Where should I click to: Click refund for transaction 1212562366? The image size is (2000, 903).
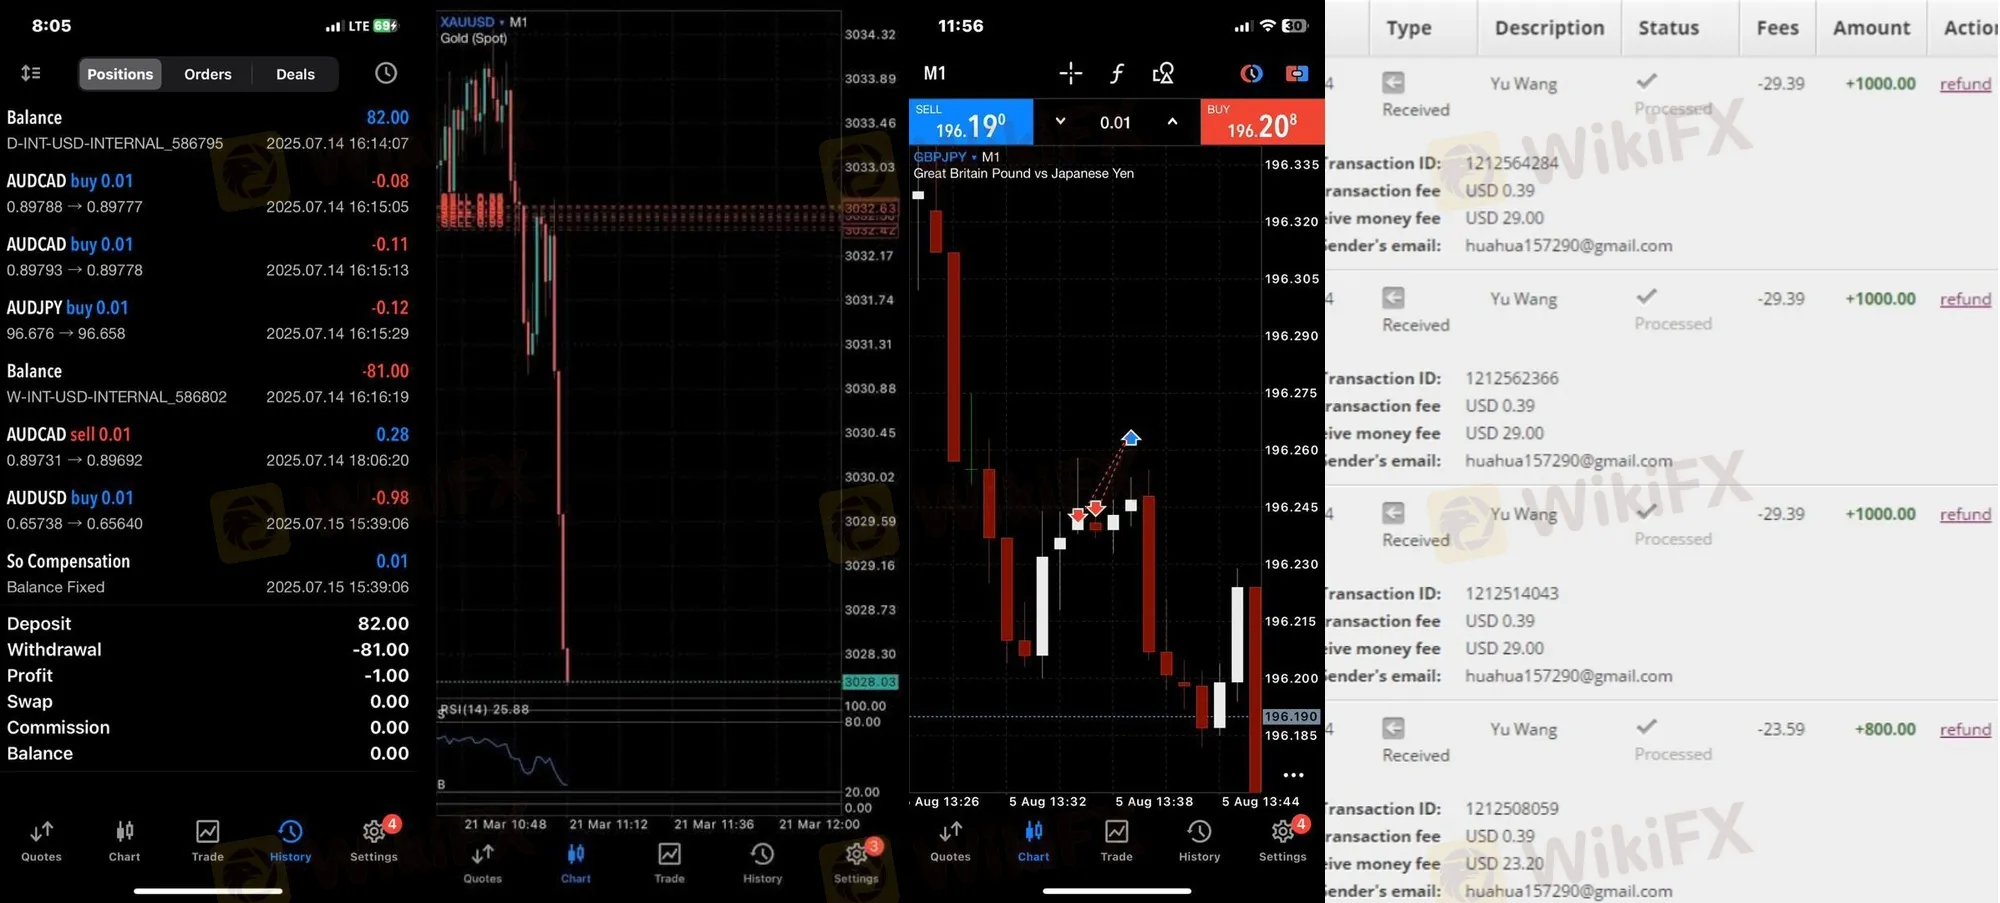pos(1965,299)
